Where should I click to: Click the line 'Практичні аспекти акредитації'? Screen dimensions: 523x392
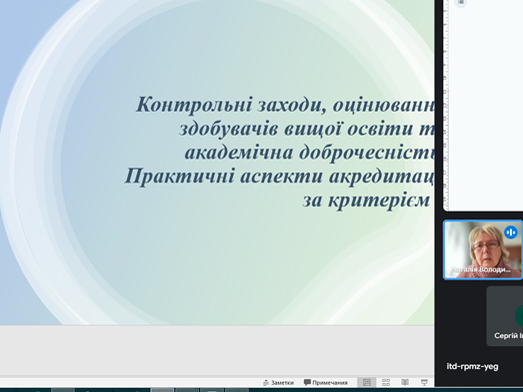point(279,176)
